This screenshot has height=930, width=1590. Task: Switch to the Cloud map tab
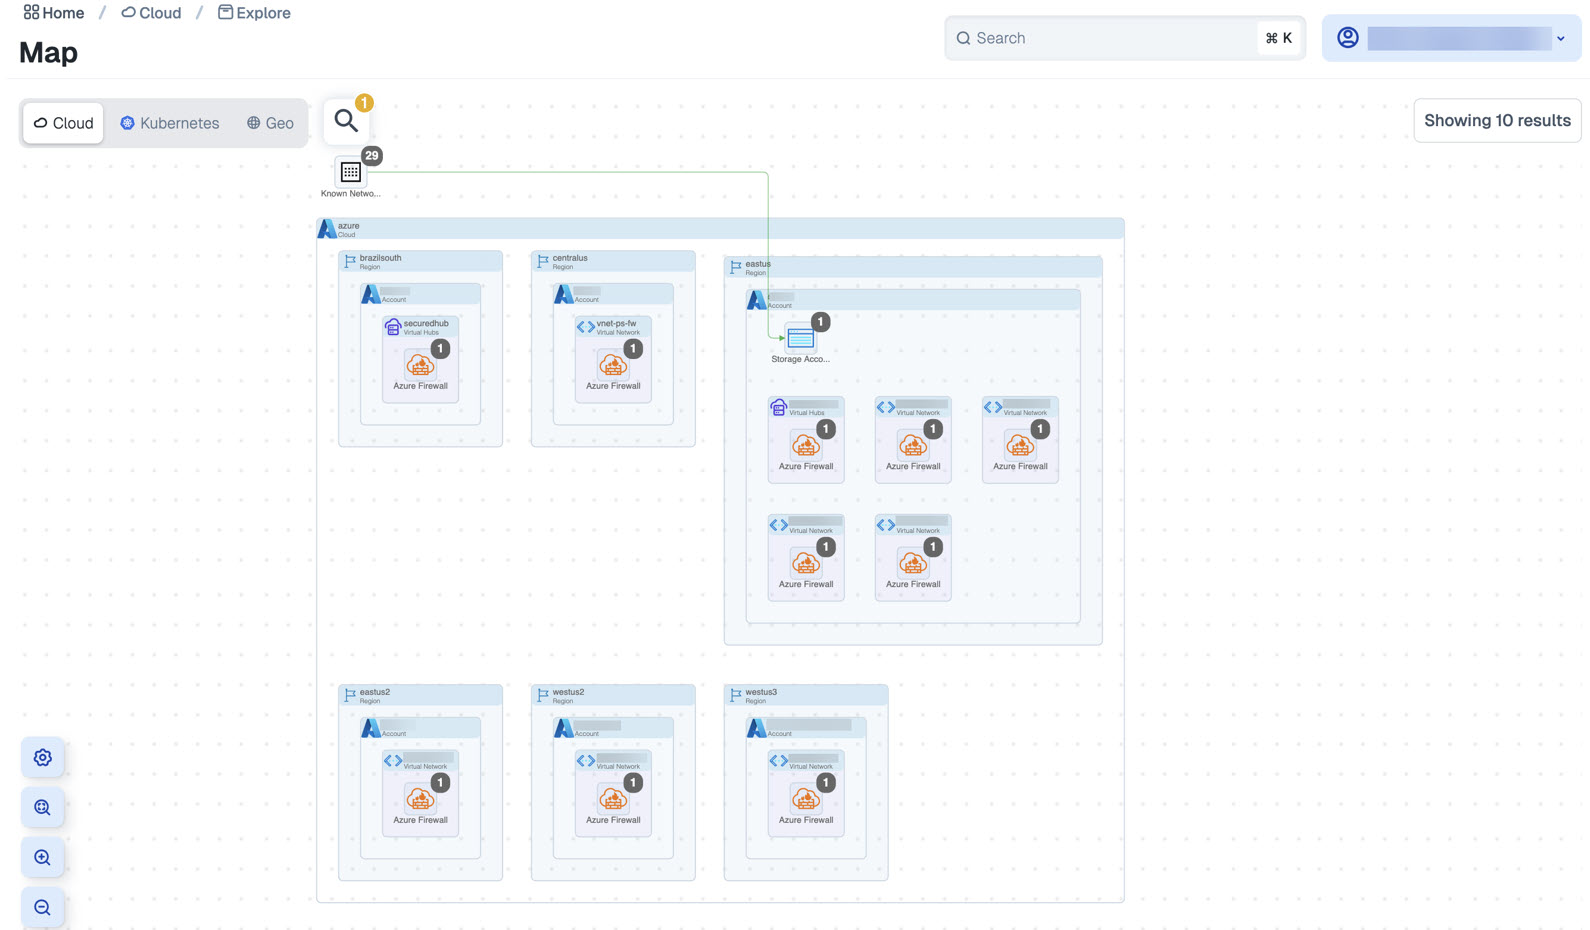(x=63, y=123)
